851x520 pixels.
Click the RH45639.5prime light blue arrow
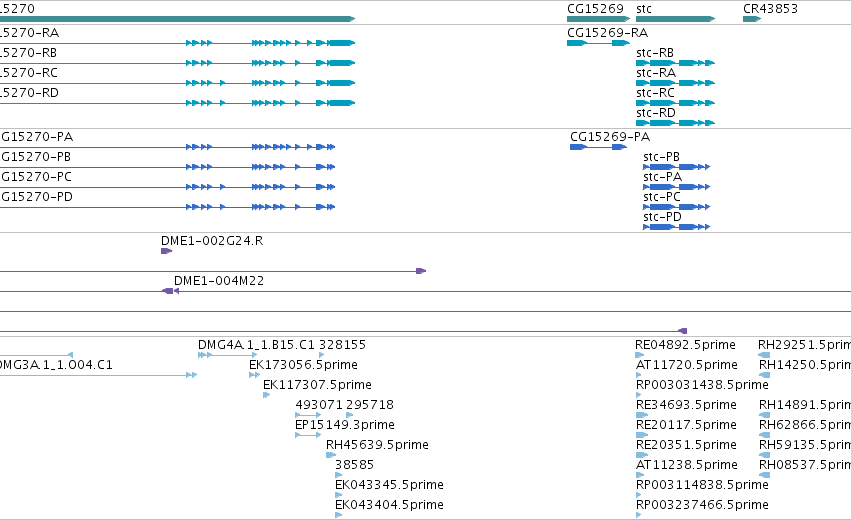pos(331,455)
